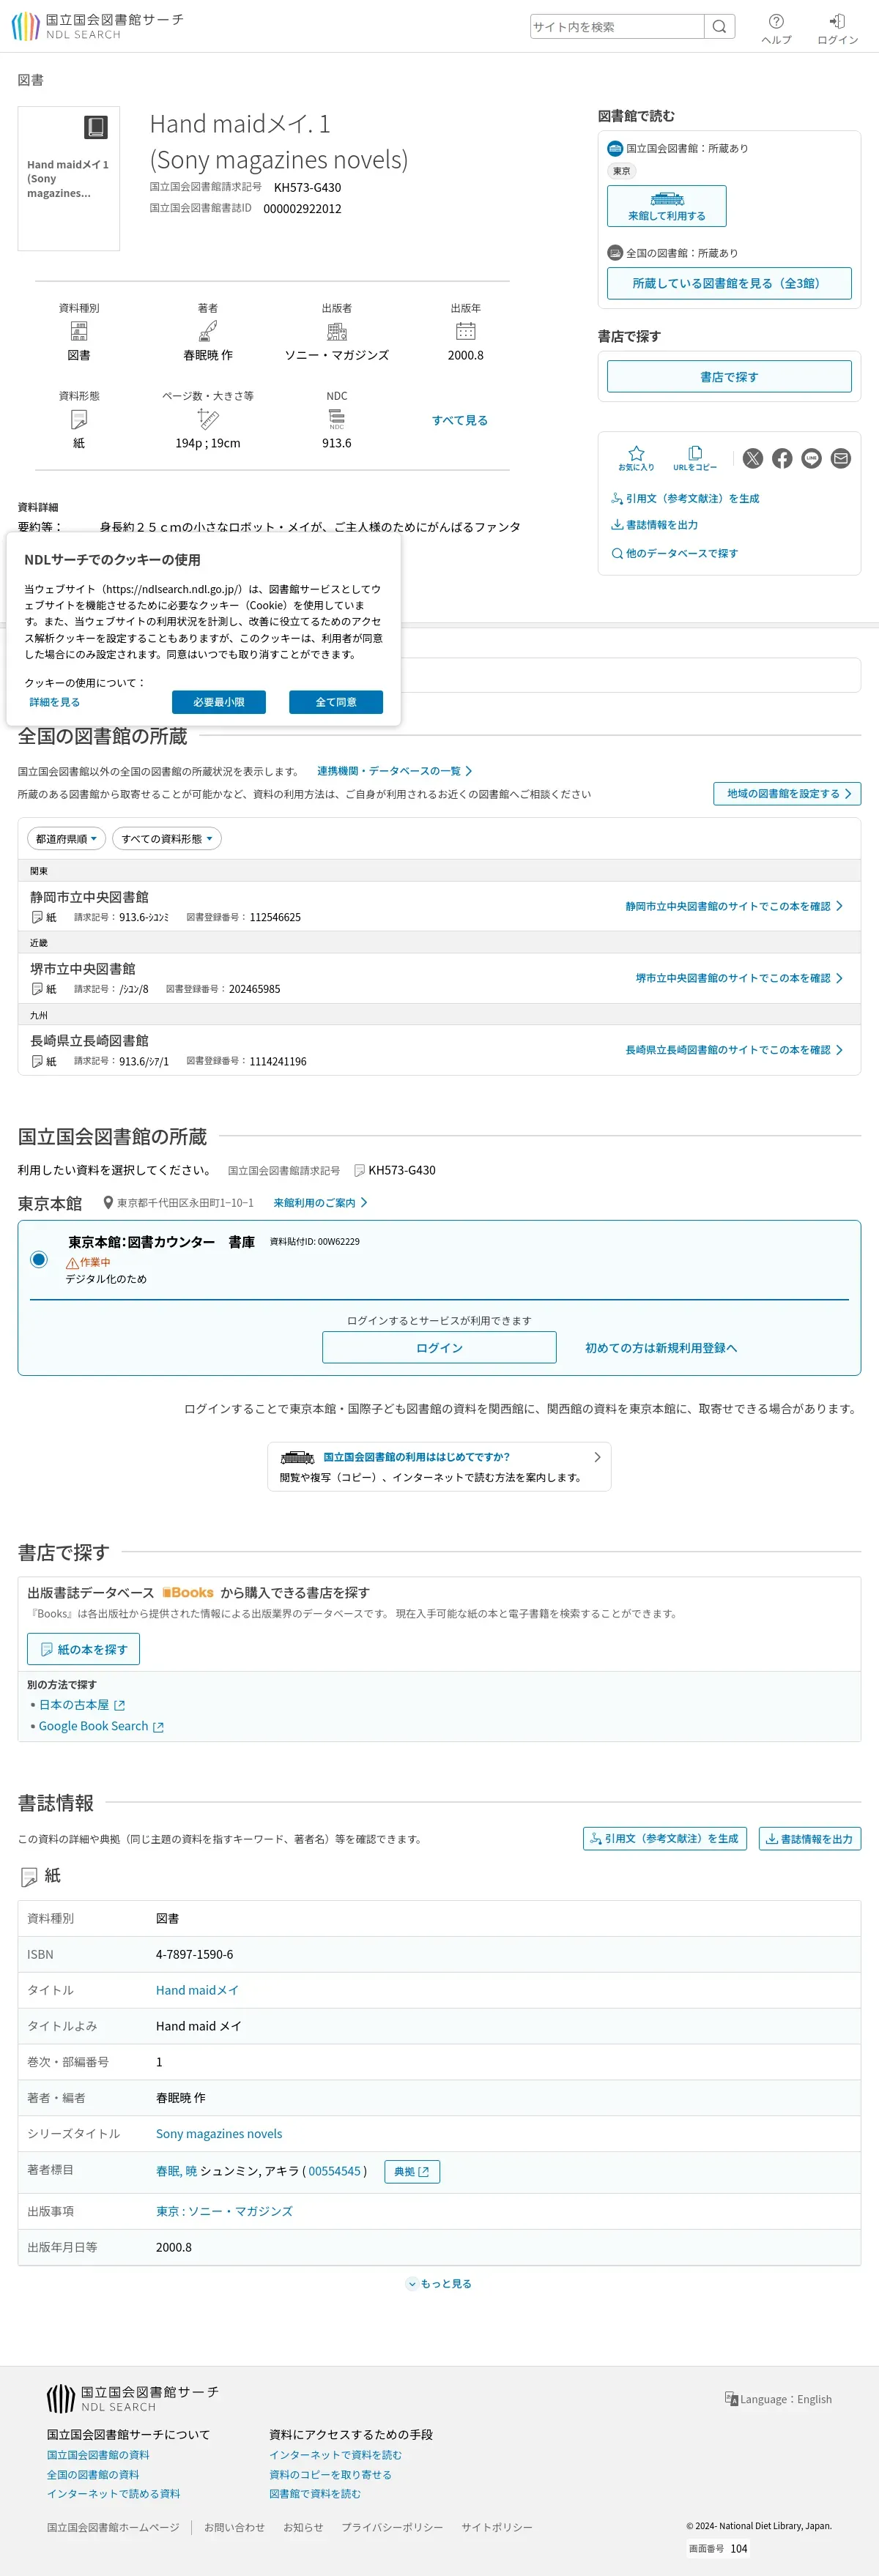Screen dimensions: 879x2576
Task: Click 初めての方は新規利用登録へ link
Action: coord(661,1347)
